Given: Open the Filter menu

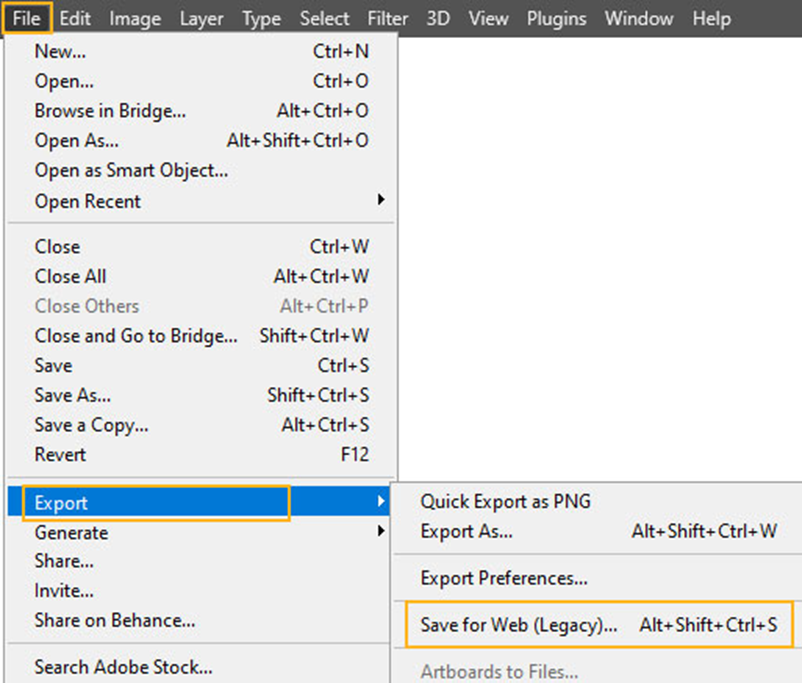Looking at the screenshot, I should click(386, 18).
